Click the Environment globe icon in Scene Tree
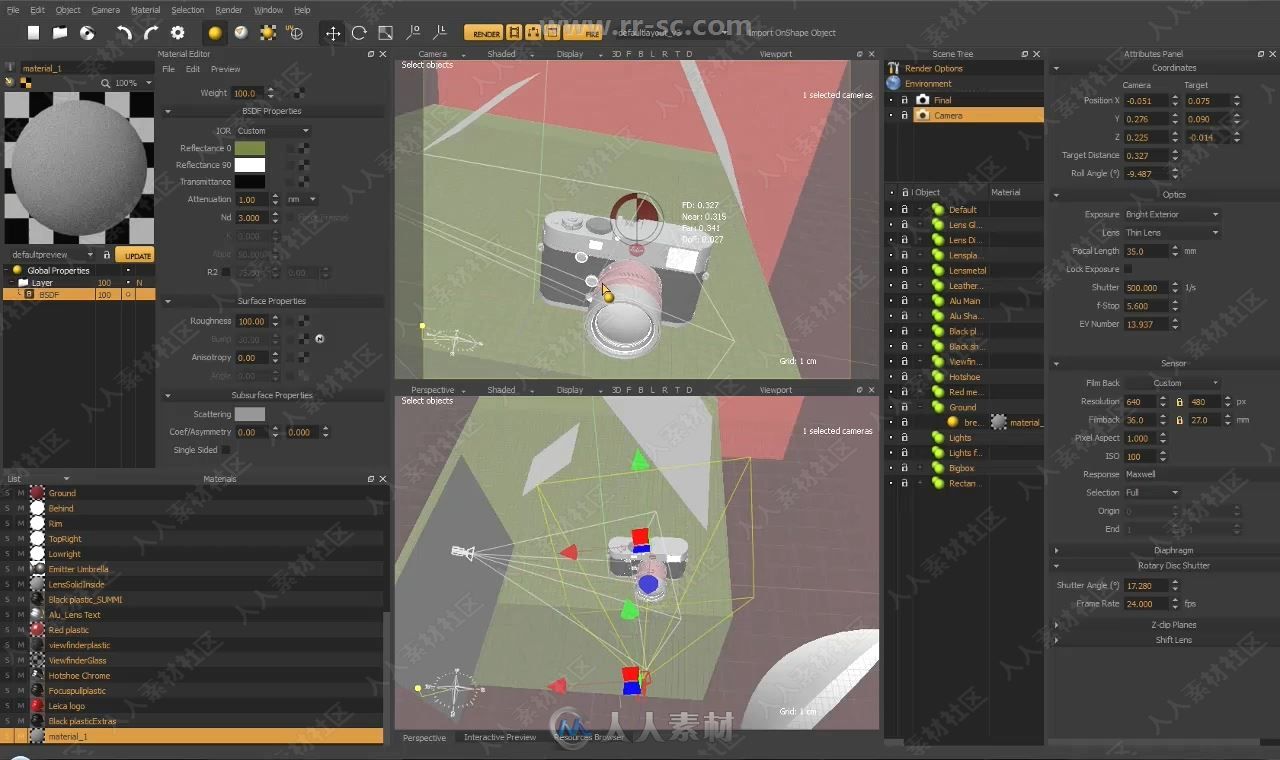Viewport: 1280px width, 760px height. coord(894,84)
